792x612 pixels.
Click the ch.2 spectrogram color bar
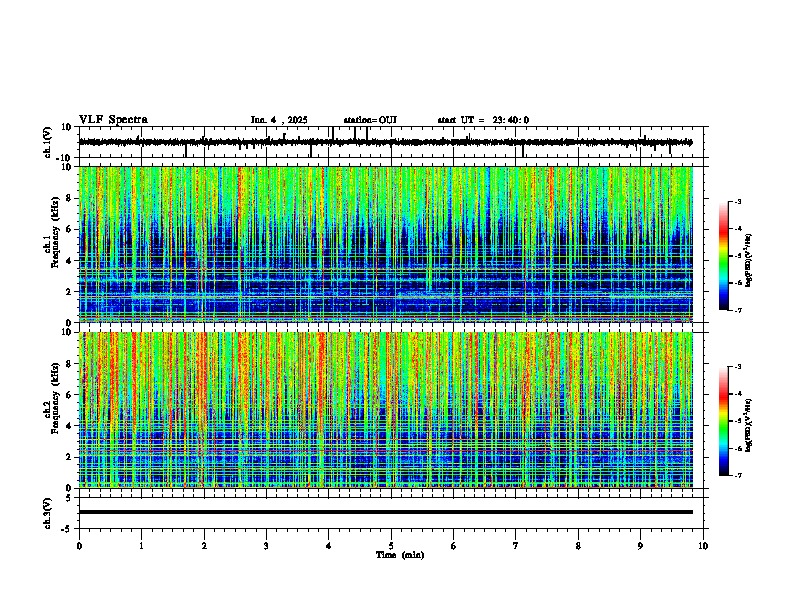(x=723, y=421)
